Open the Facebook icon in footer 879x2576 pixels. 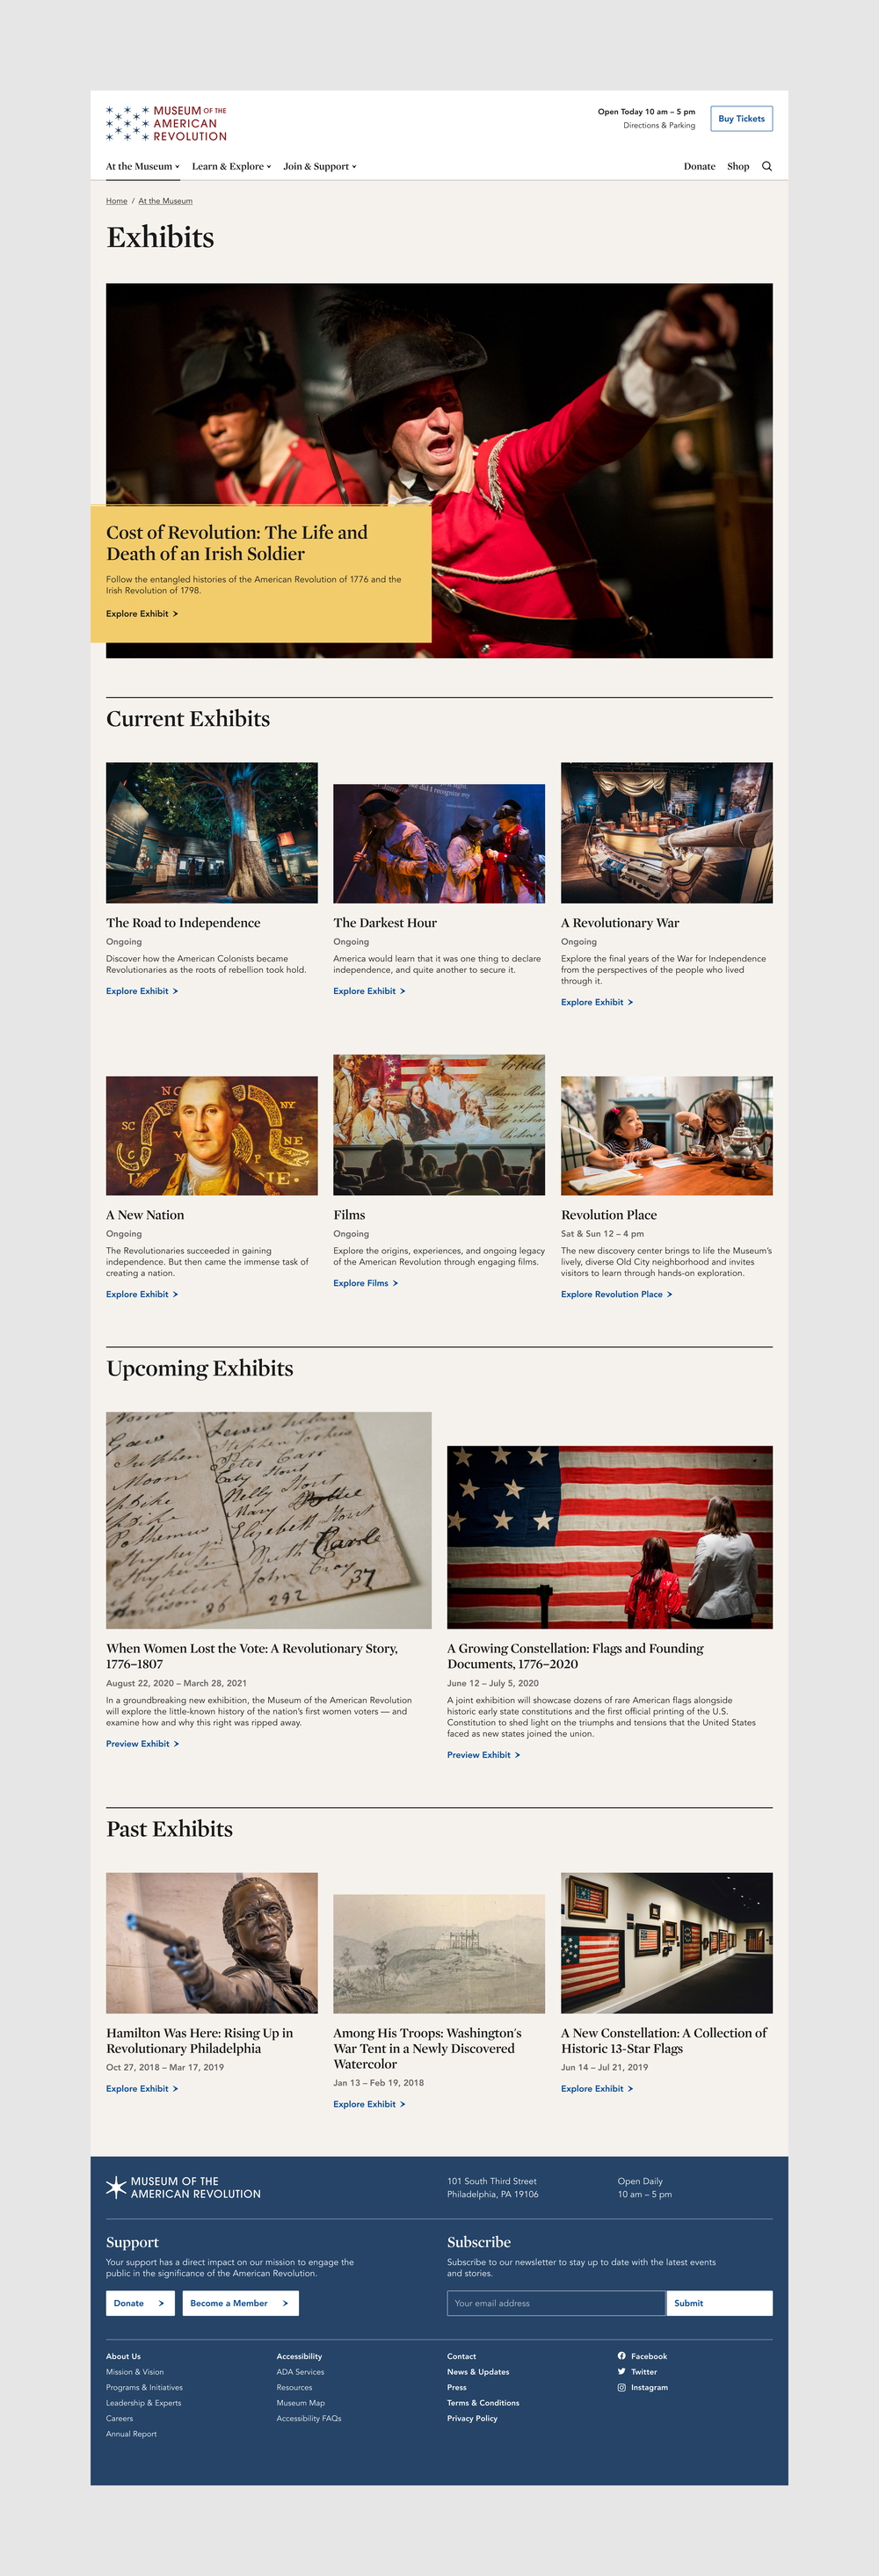click(622, 2355)
